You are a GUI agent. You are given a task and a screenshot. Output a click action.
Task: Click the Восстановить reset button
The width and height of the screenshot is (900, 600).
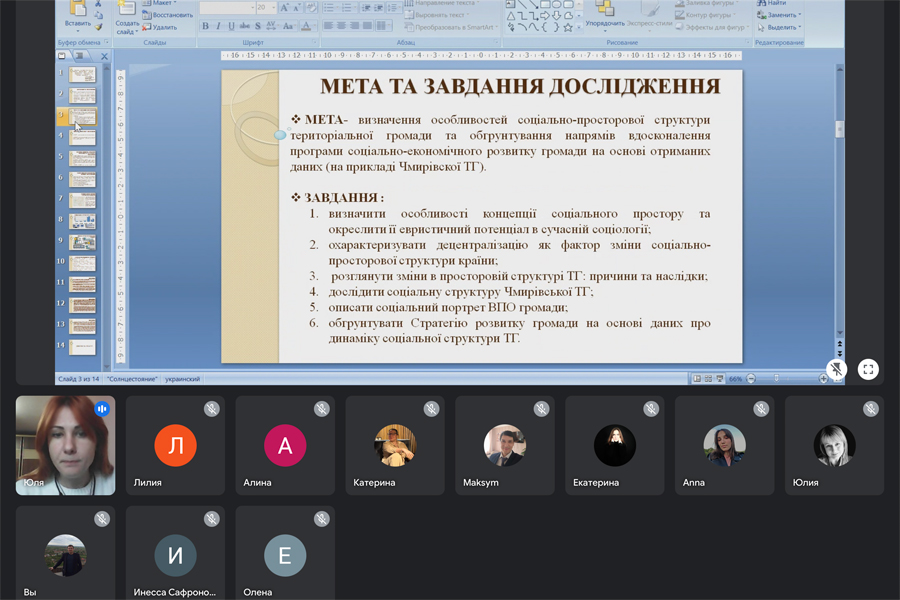(x=168, y=15)
